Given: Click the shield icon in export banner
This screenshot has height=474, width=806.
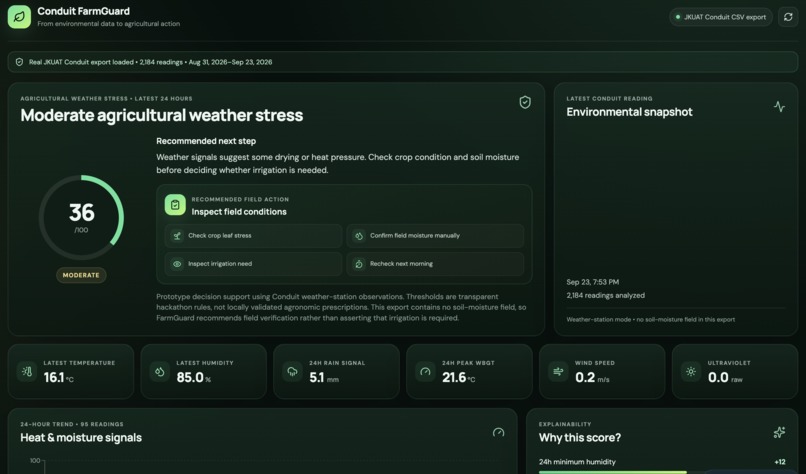Looking at the screenshot, I should [20, 62].
